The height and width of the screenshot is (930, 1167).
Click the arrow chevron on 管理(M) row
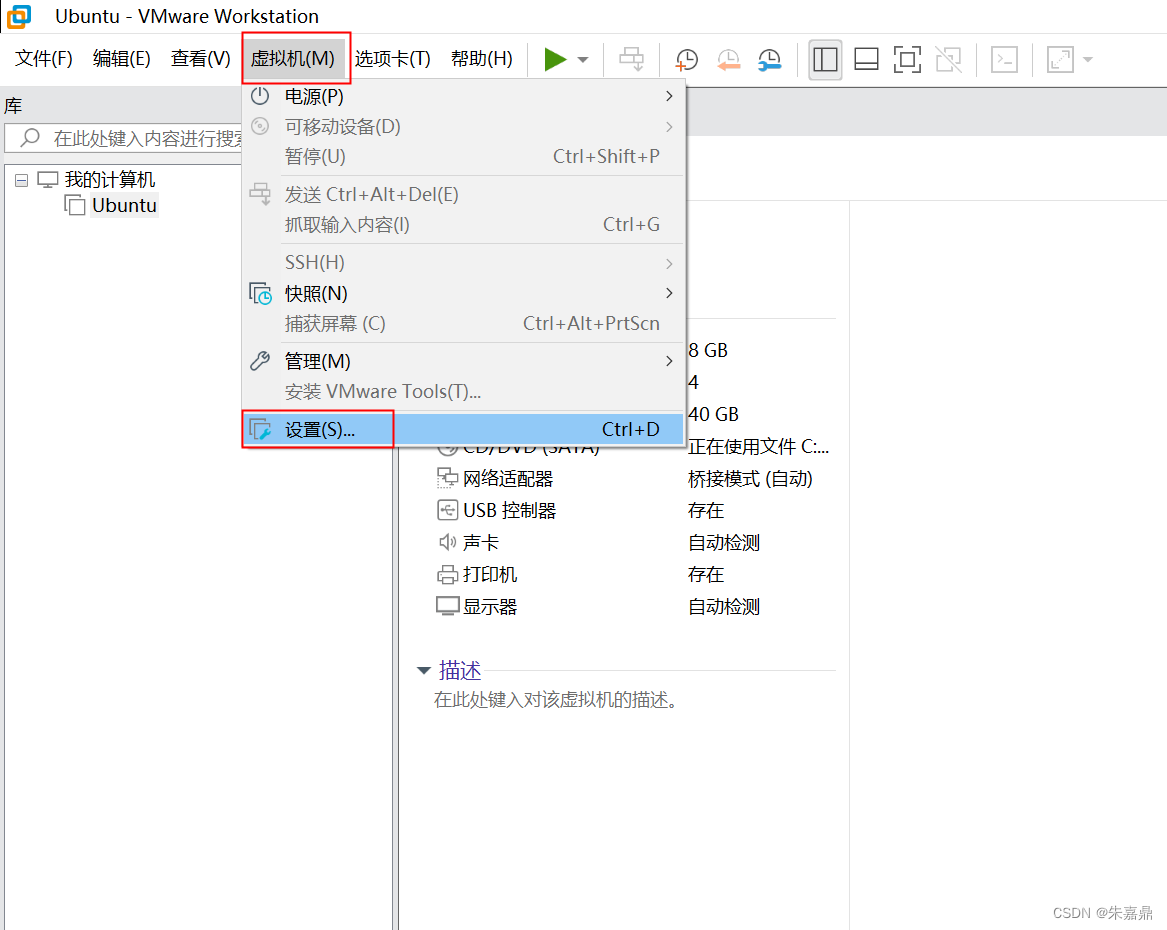[668, 361]
